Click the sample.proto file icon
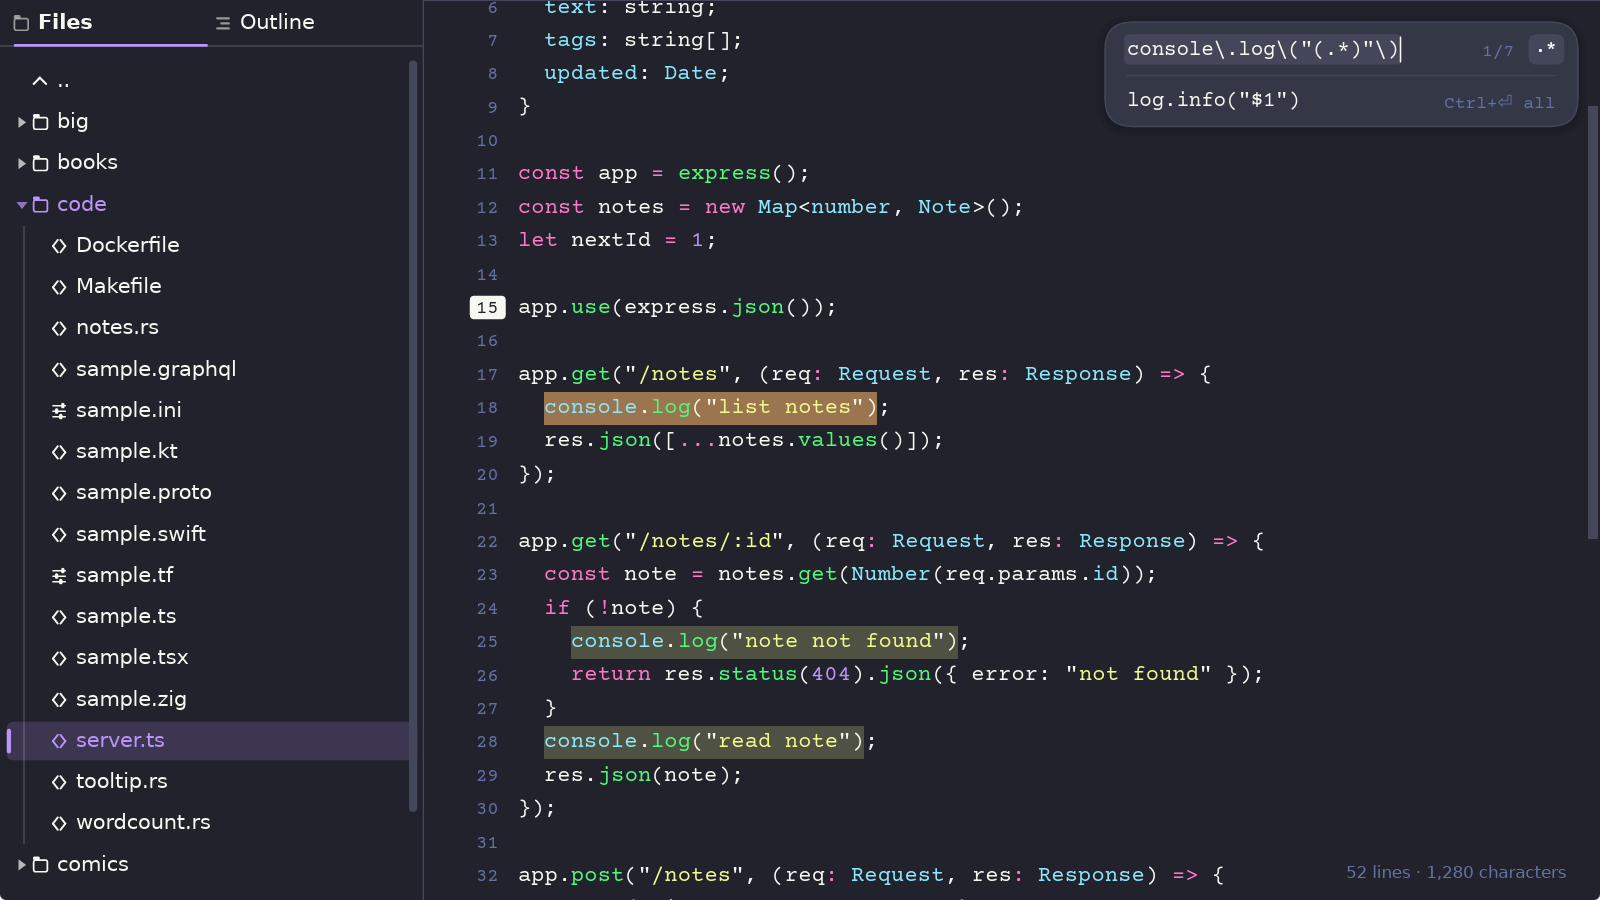This screenshot has width=1600, height=900. [x=59, y=493]
